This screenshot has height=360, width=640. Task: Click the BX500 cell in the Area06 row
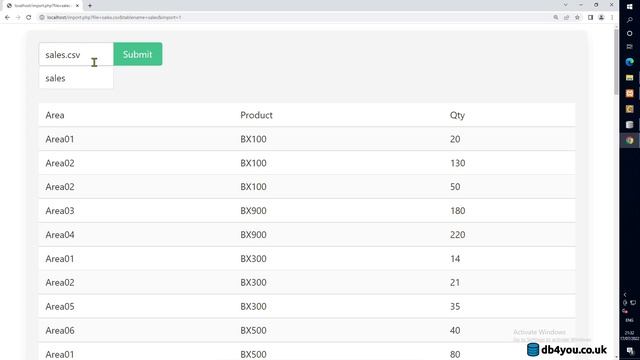click(x=253, y=331)
